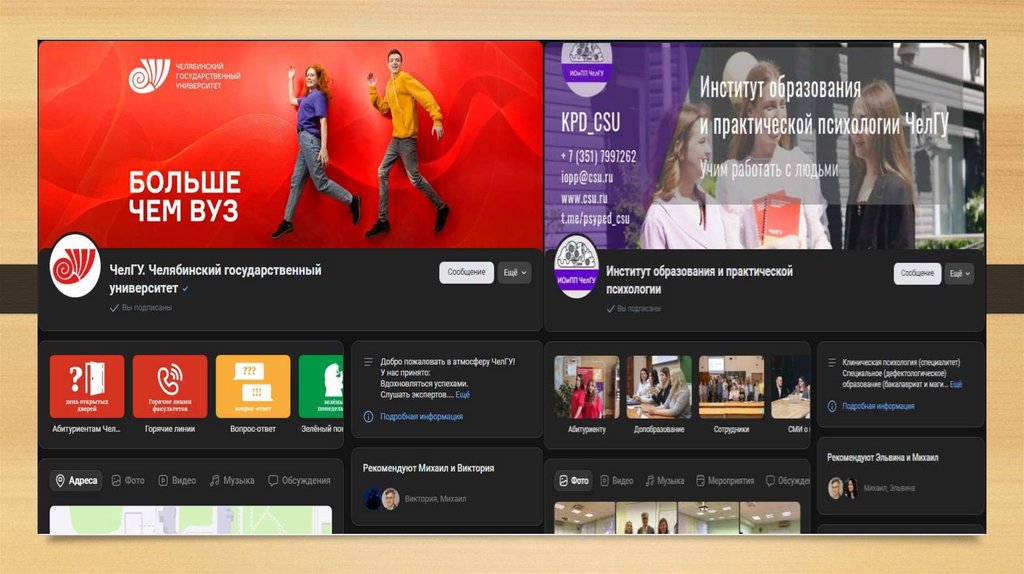Click 'Рекомендуют Эльвина и Михаил' heading

coord(882,458)
